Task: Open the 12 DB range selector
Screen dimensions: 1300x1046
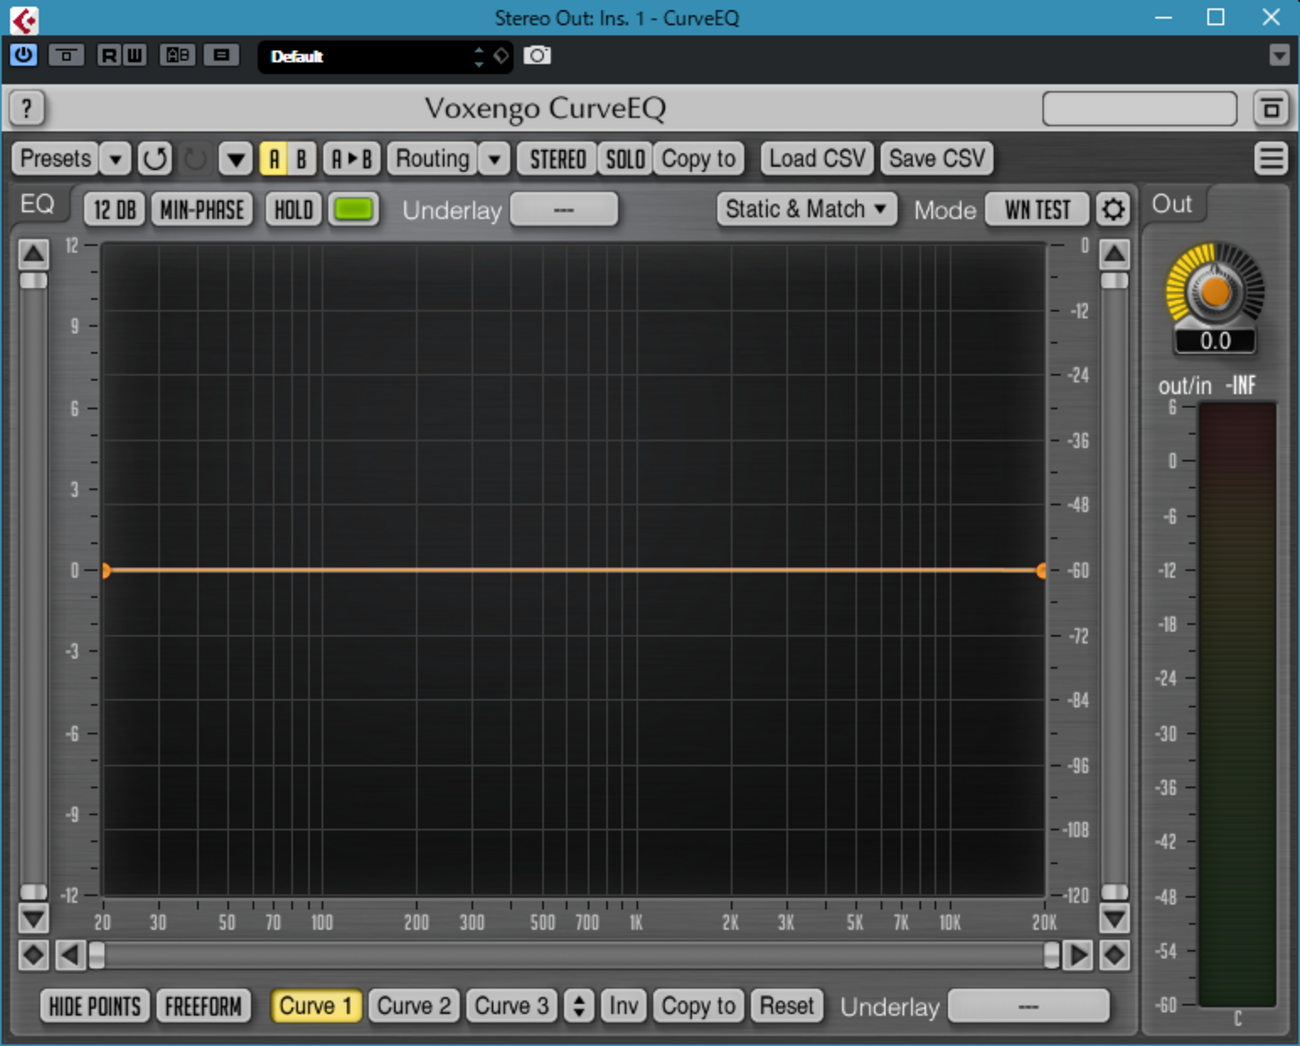Action: [114, 210]
